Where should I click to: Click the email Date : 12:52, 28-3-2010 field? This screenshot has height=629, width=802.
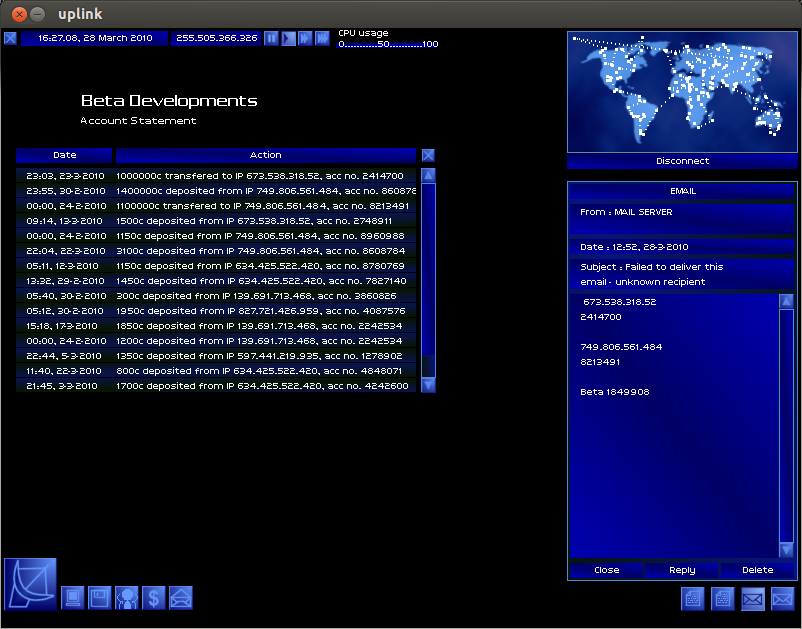[682, 247]
